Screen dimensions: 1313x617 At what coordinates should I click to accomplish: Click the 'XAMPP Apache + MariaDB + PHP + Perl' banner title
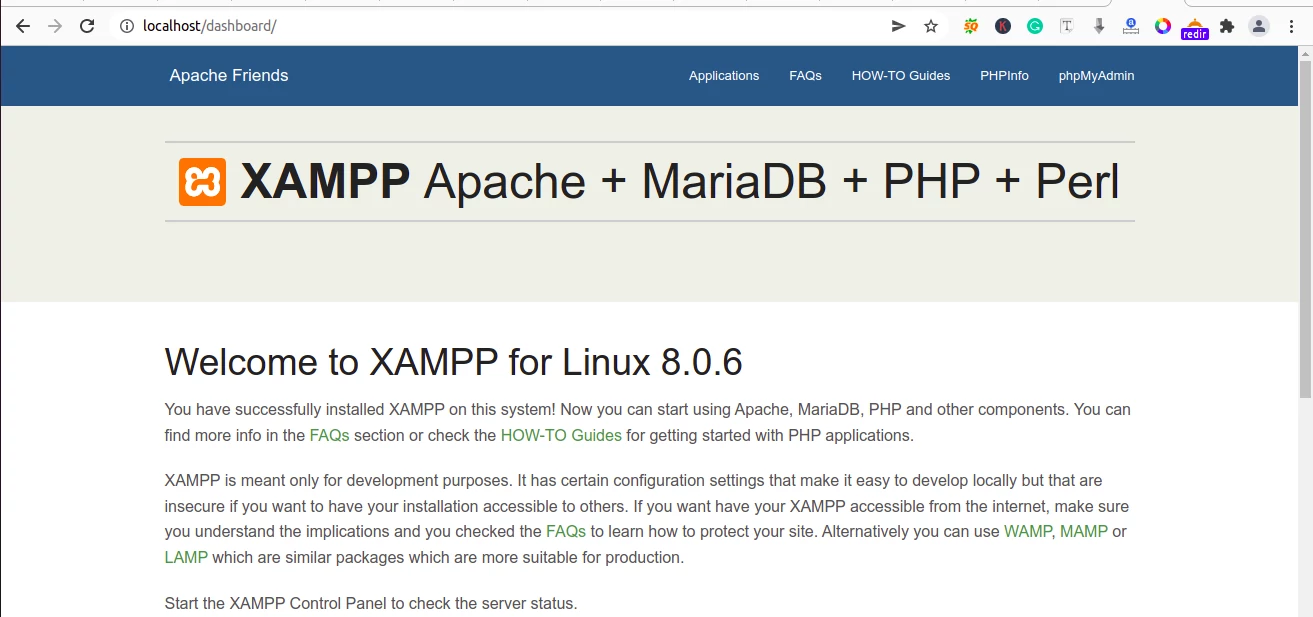[x=679, y=182]
